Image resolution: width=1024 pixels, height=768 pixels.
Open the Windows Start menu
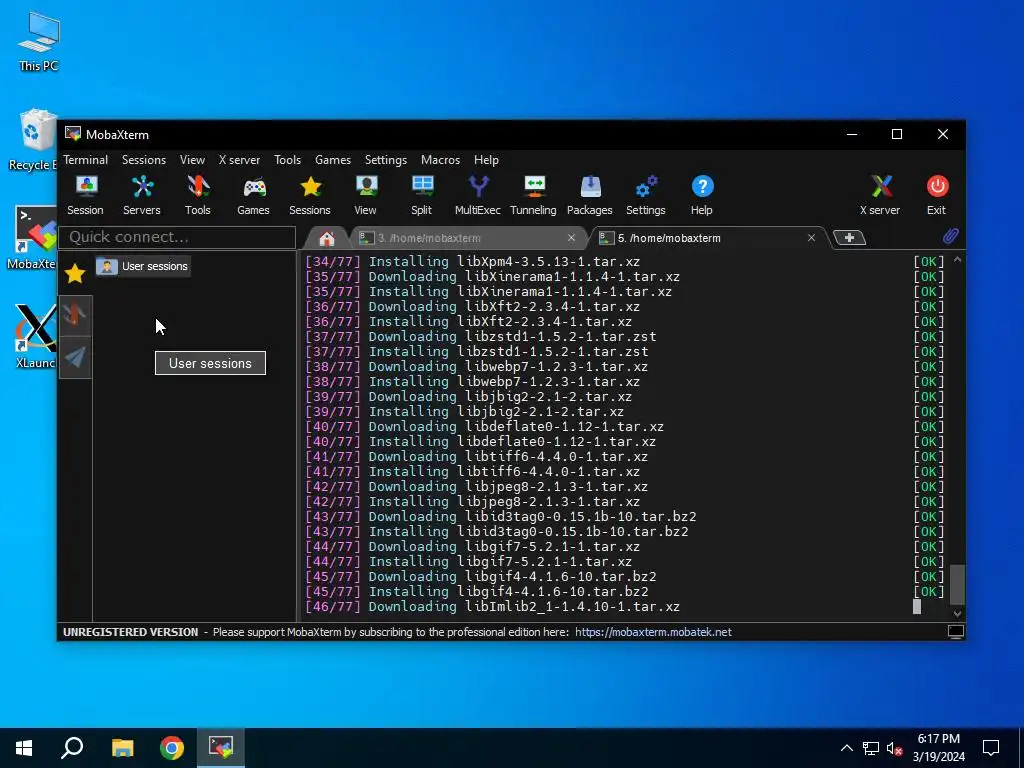coord(24,748)
